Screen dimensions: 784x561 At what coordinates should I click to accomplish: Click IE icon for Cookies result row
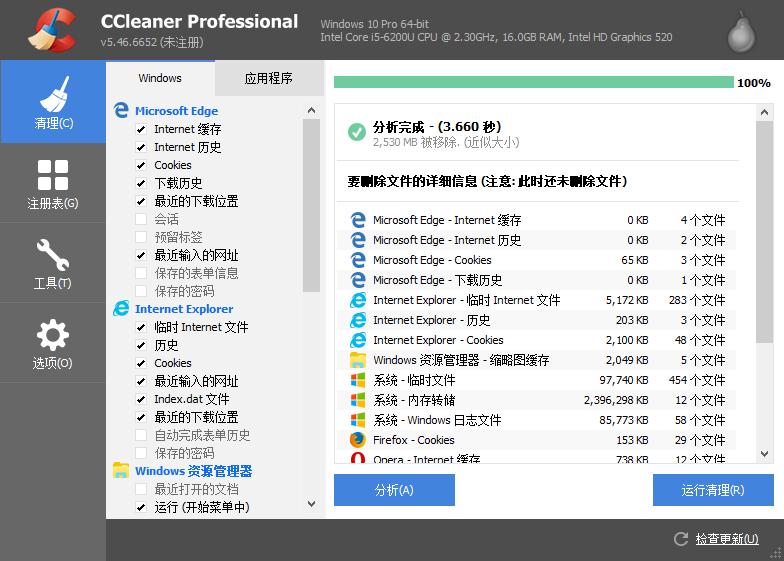pos(358,340)
